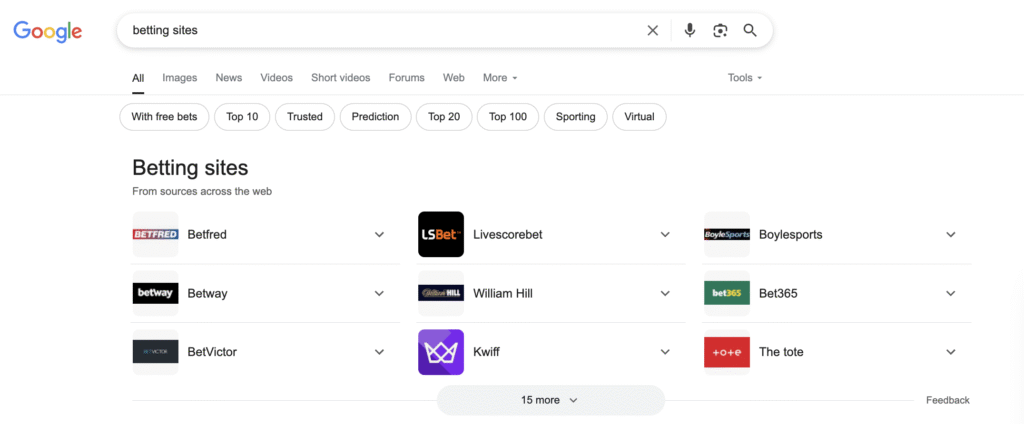Click the LSBet logo thumbnail

coord(441,235)
